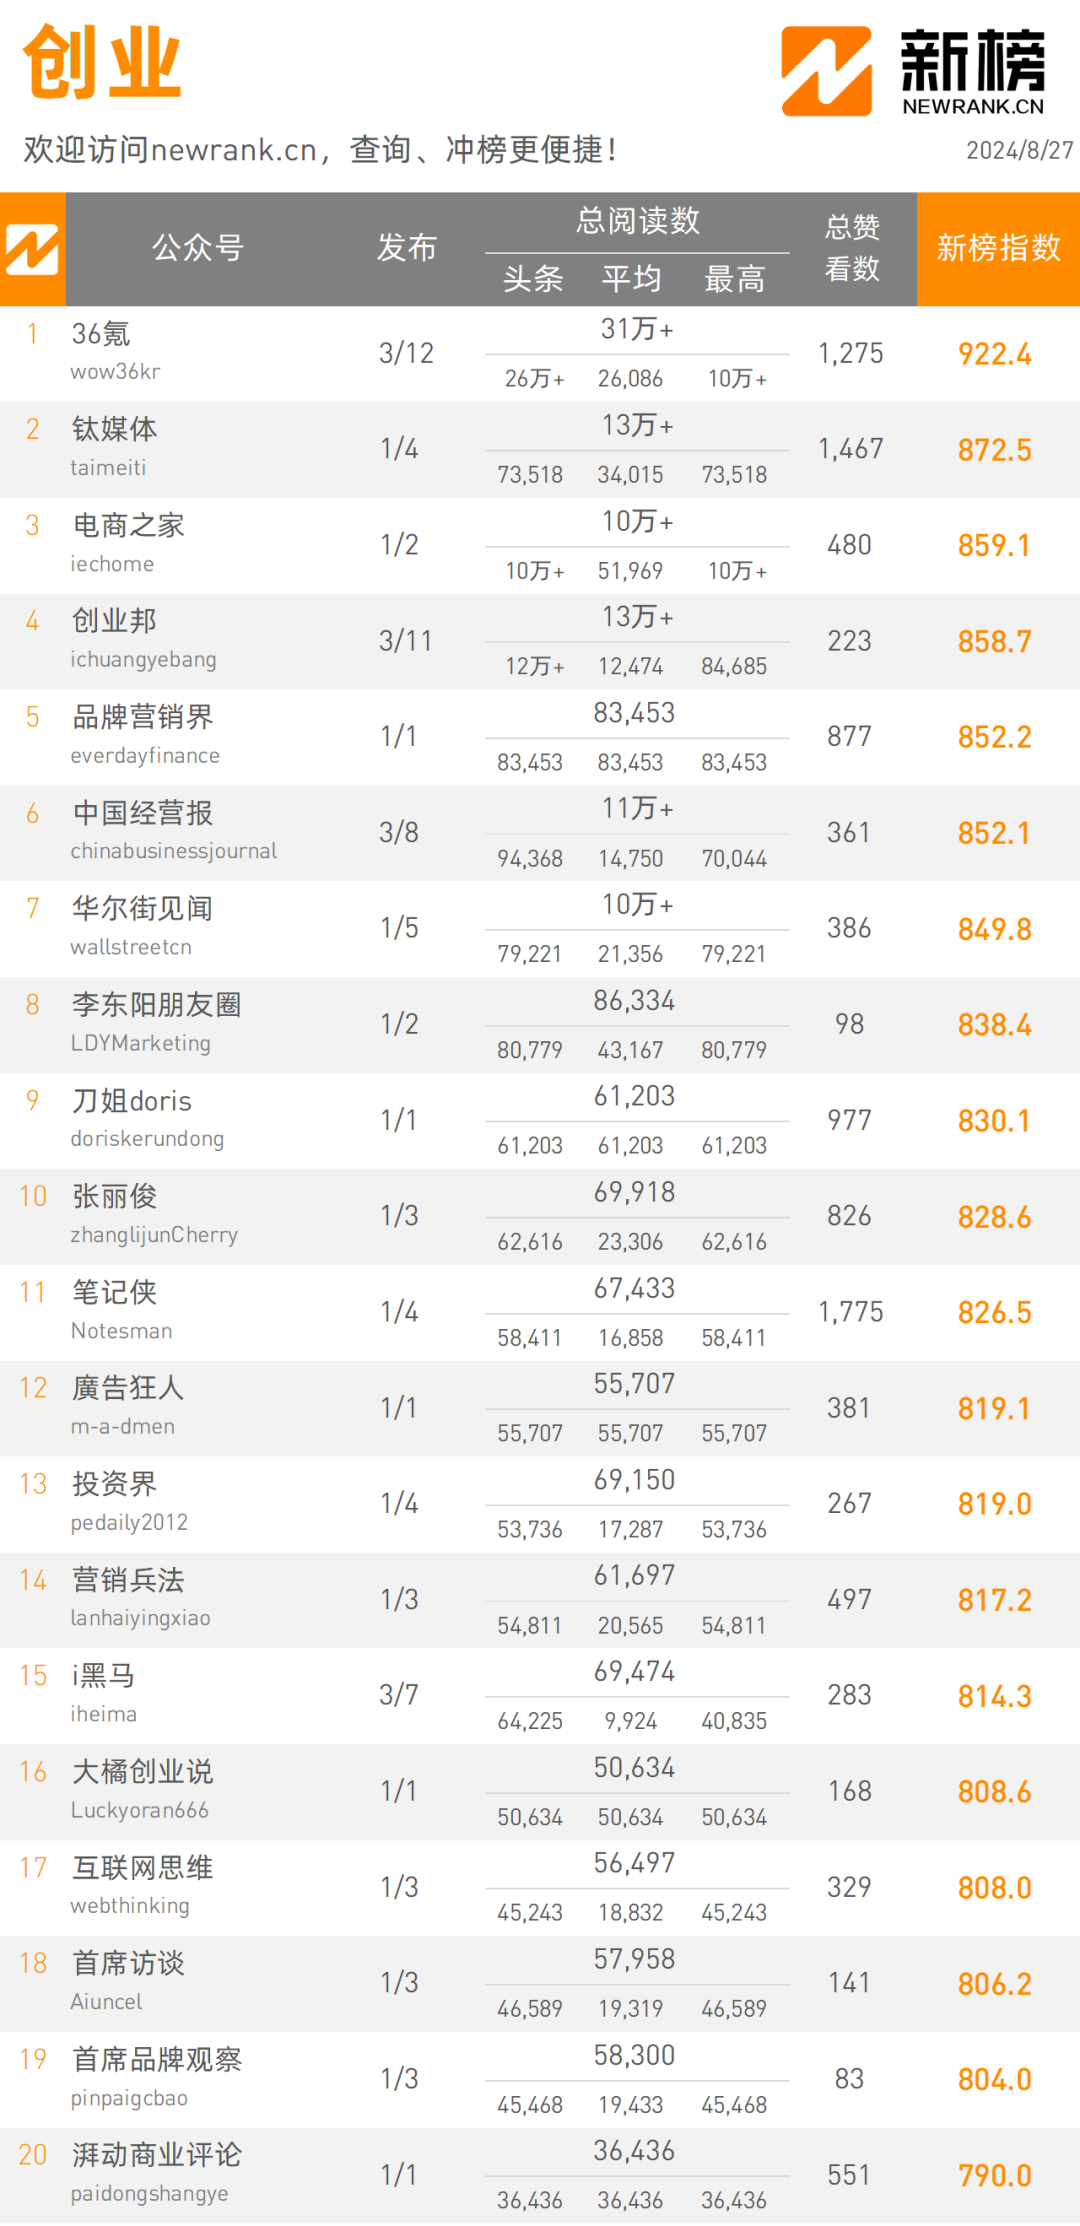1080x2226 pixels.
Task: Click the 总赞看数 column header
Action: click(852, 248)
